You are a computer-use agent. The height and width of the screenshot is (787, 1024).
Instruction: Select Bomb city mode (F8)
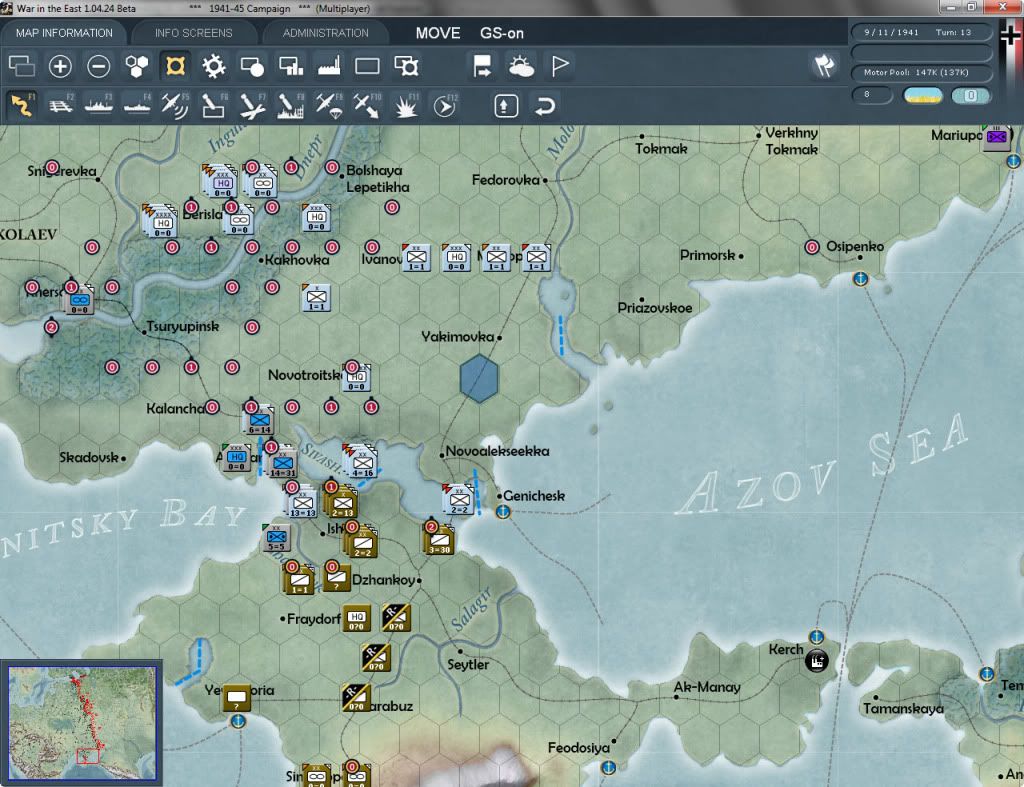(x=291, y=105)
